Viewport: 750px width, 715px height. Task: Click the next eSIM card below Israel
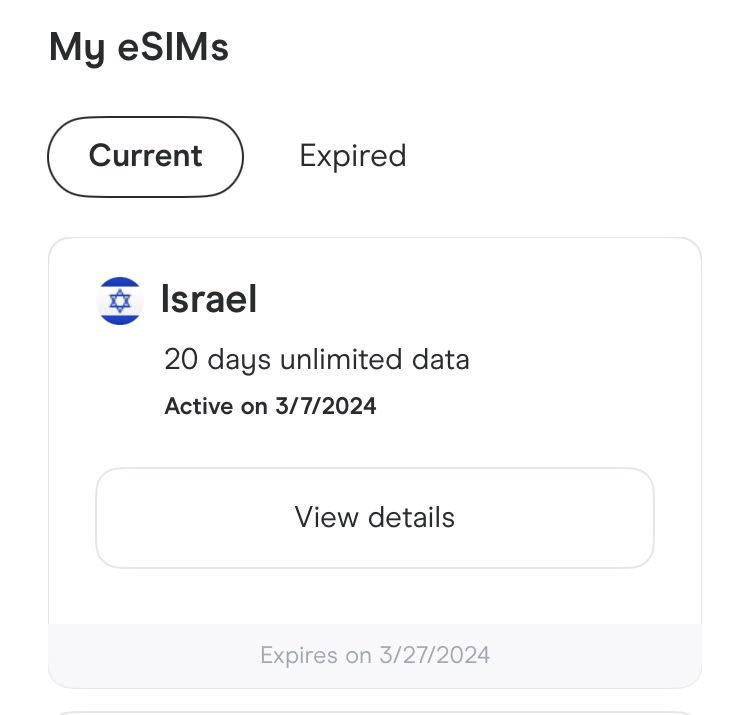pos(375,713)
